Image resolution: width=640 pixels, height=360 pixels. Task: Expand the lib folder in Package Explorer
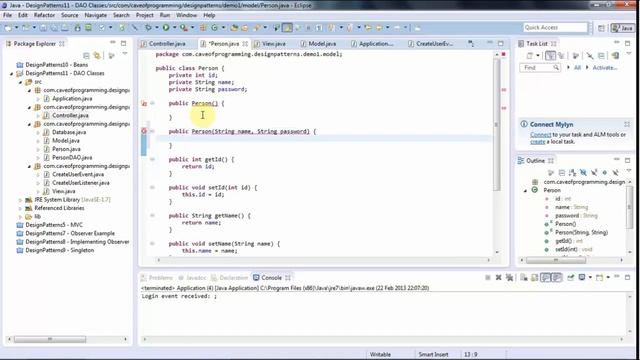pyautogui.click(x=20, y=217)
